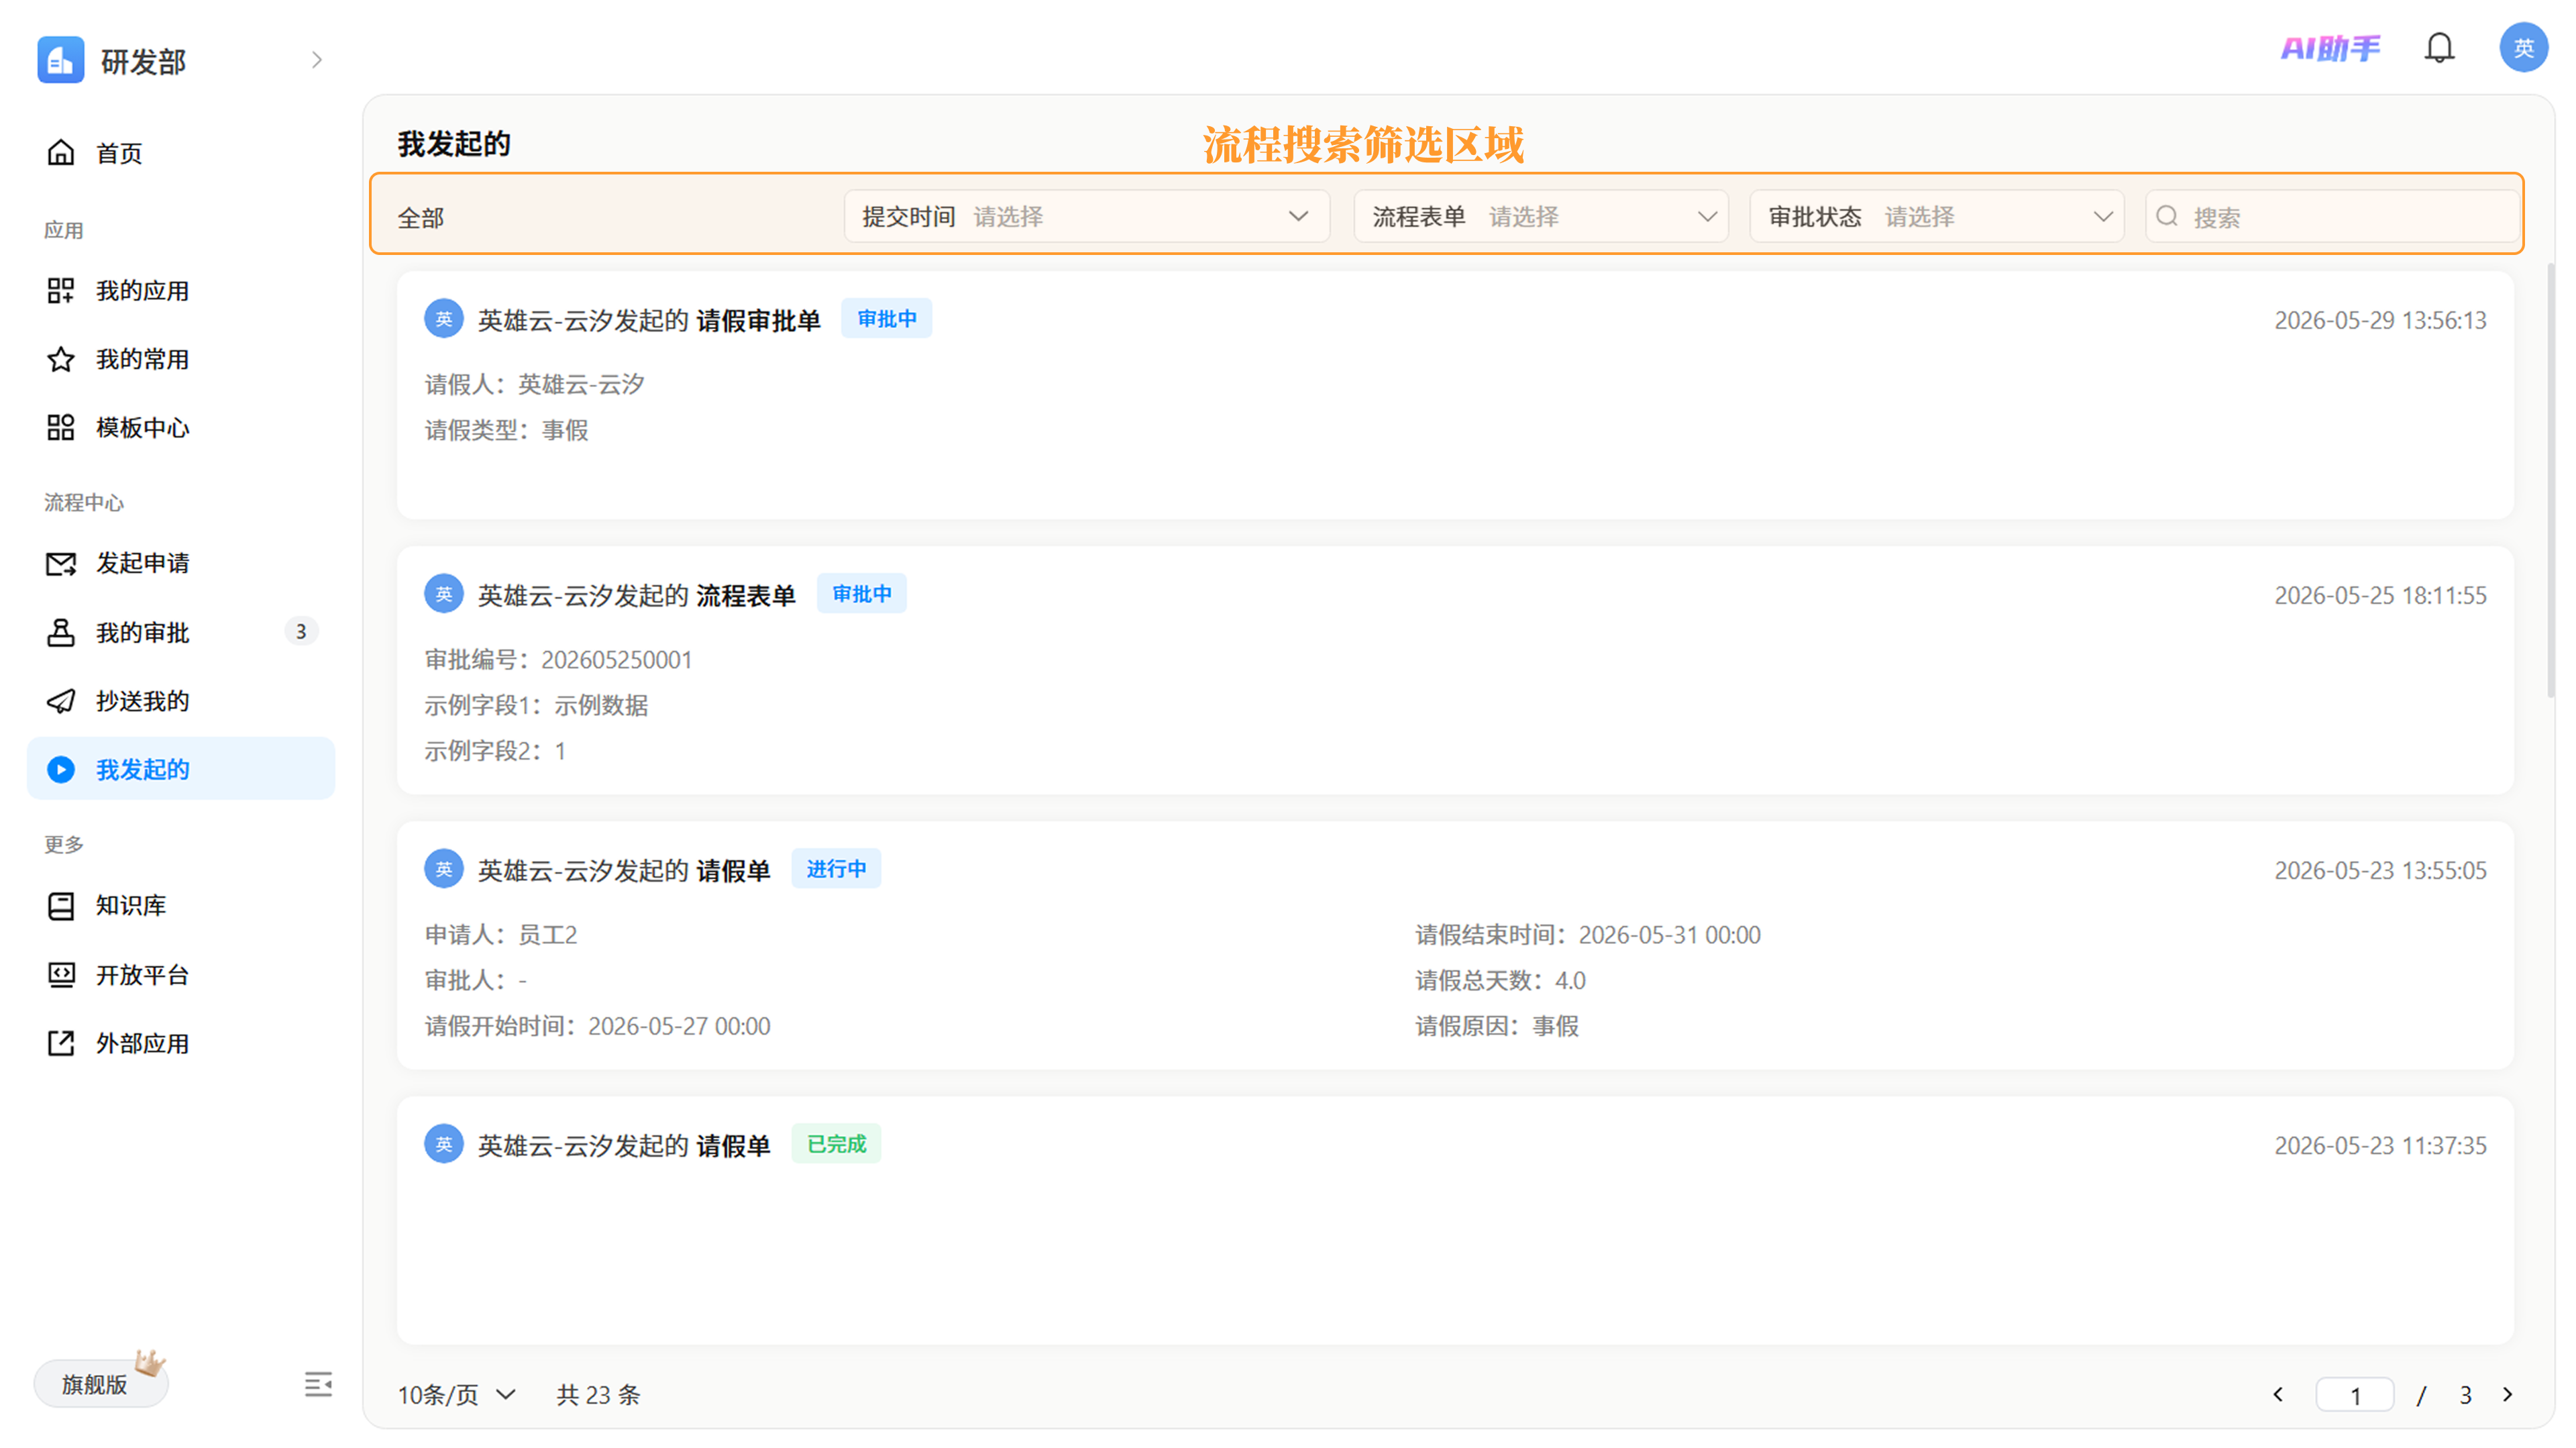Click the 搜索 search input field

pos(2332,216)
